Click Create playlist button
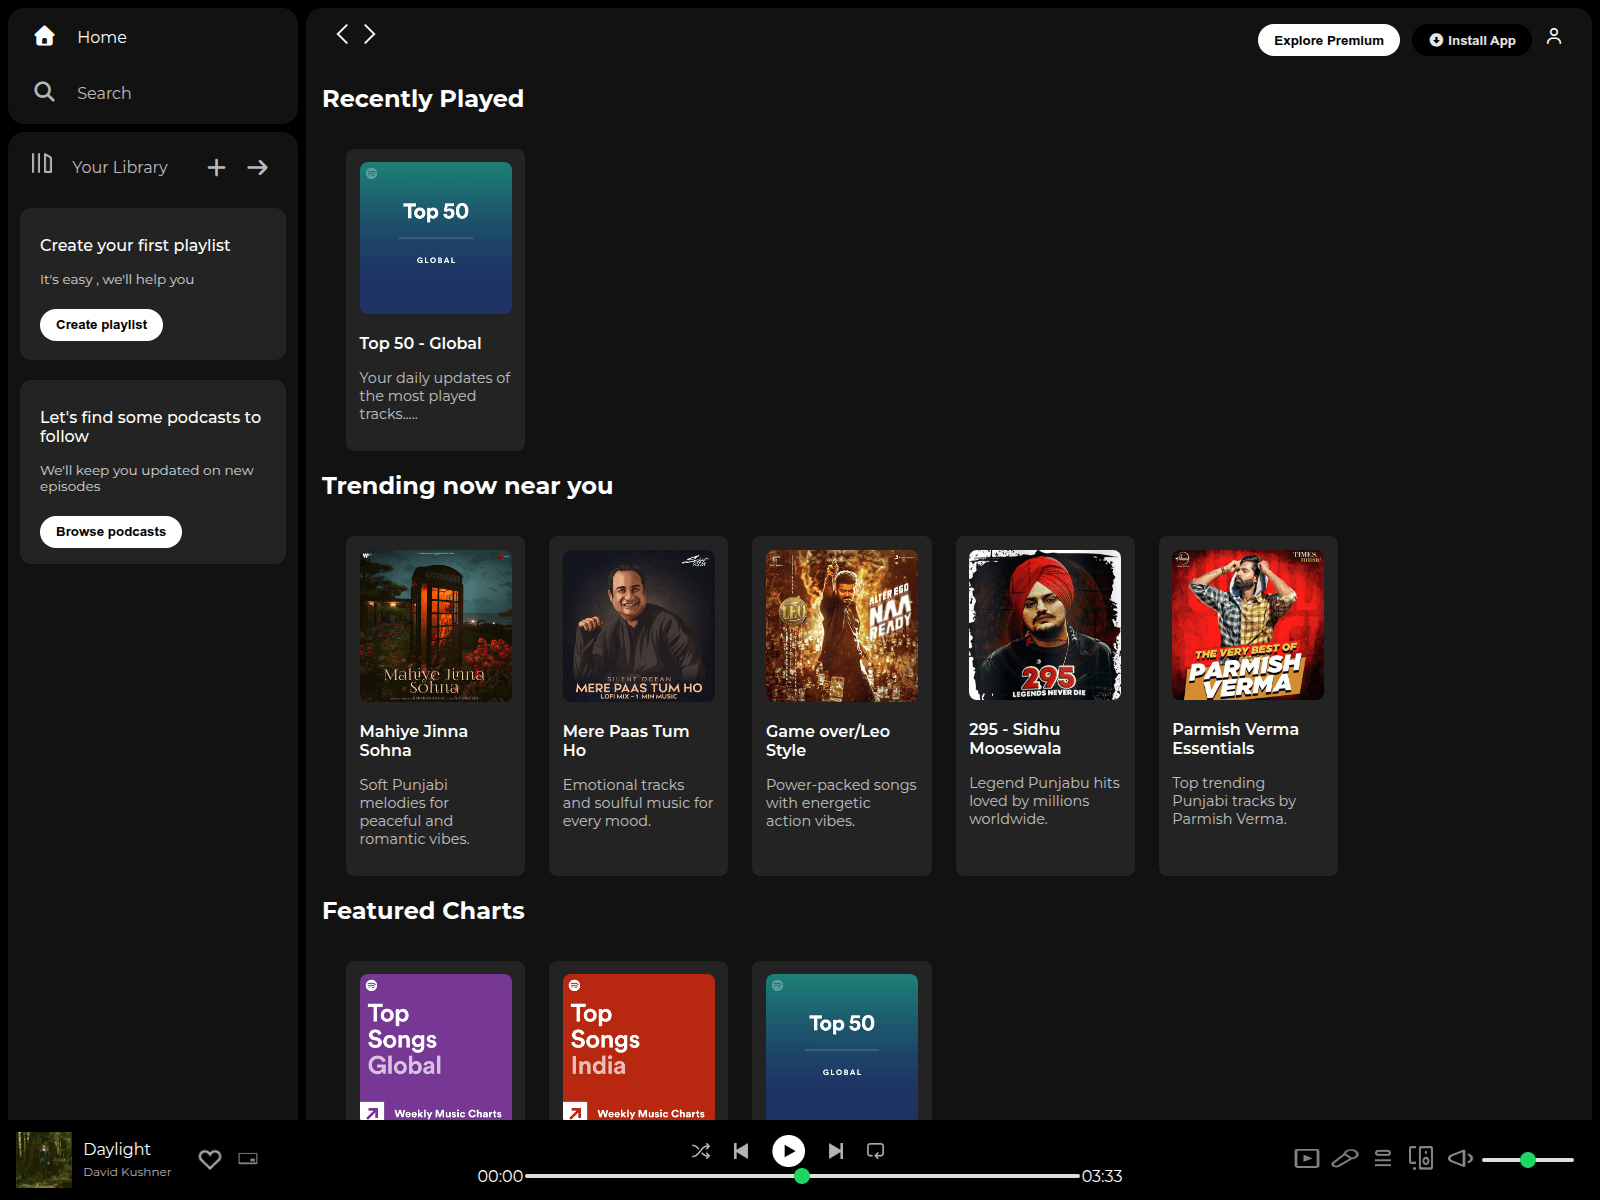 click(101, 324)
